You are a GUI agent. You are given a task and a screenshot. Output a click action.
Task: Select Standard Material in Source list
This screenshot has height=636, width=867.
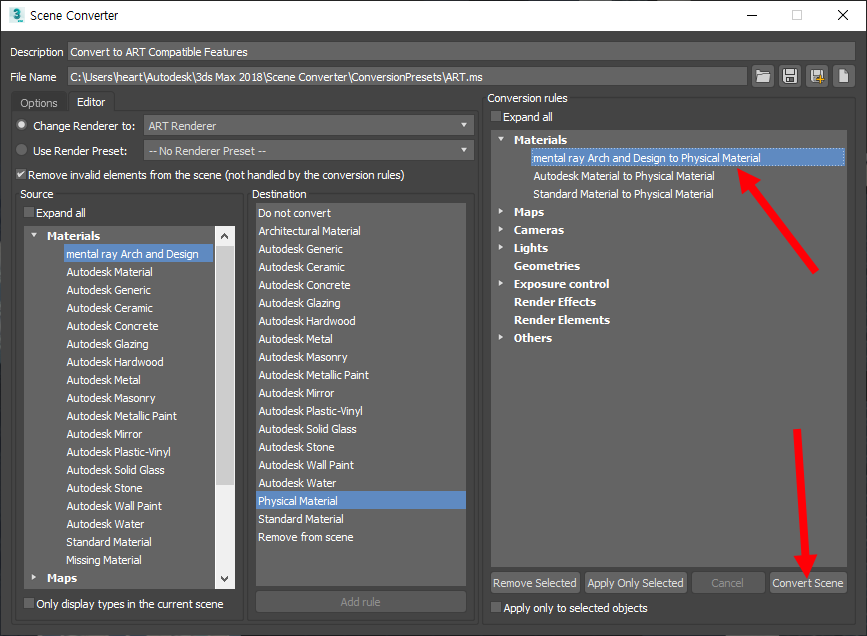point(109,542)
